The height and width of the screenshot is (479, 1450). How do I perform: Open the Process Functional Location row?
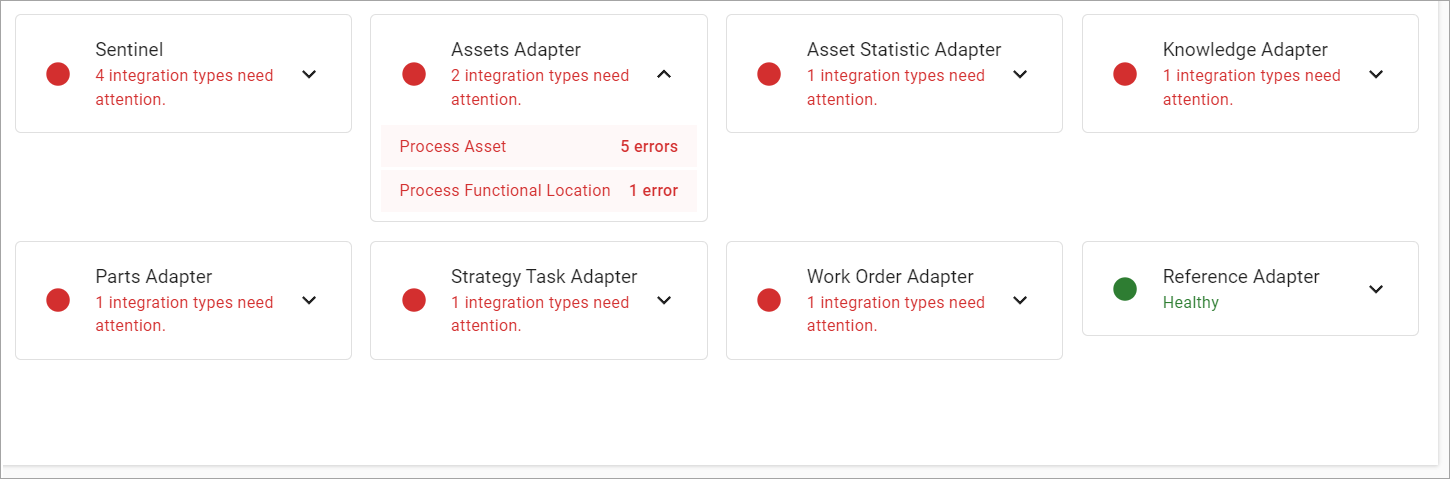538,191
